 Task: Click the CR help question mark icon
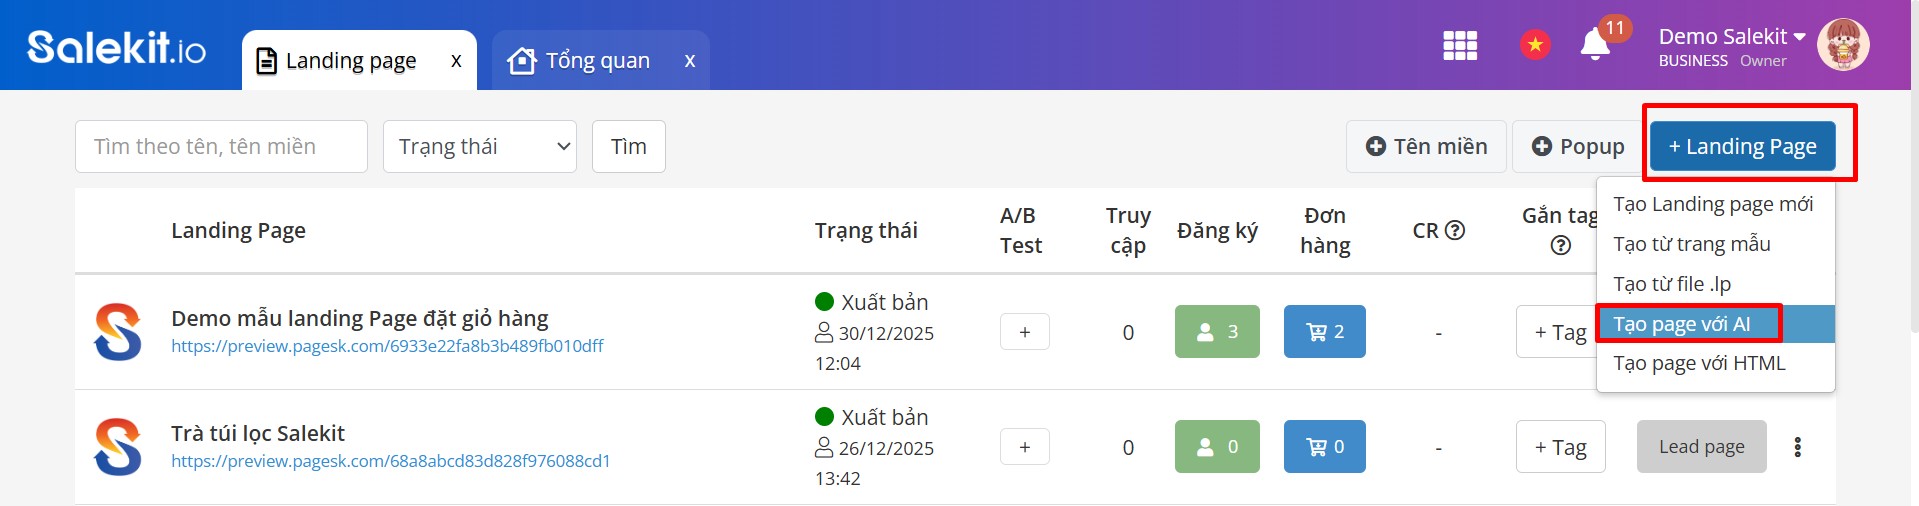1455,230
